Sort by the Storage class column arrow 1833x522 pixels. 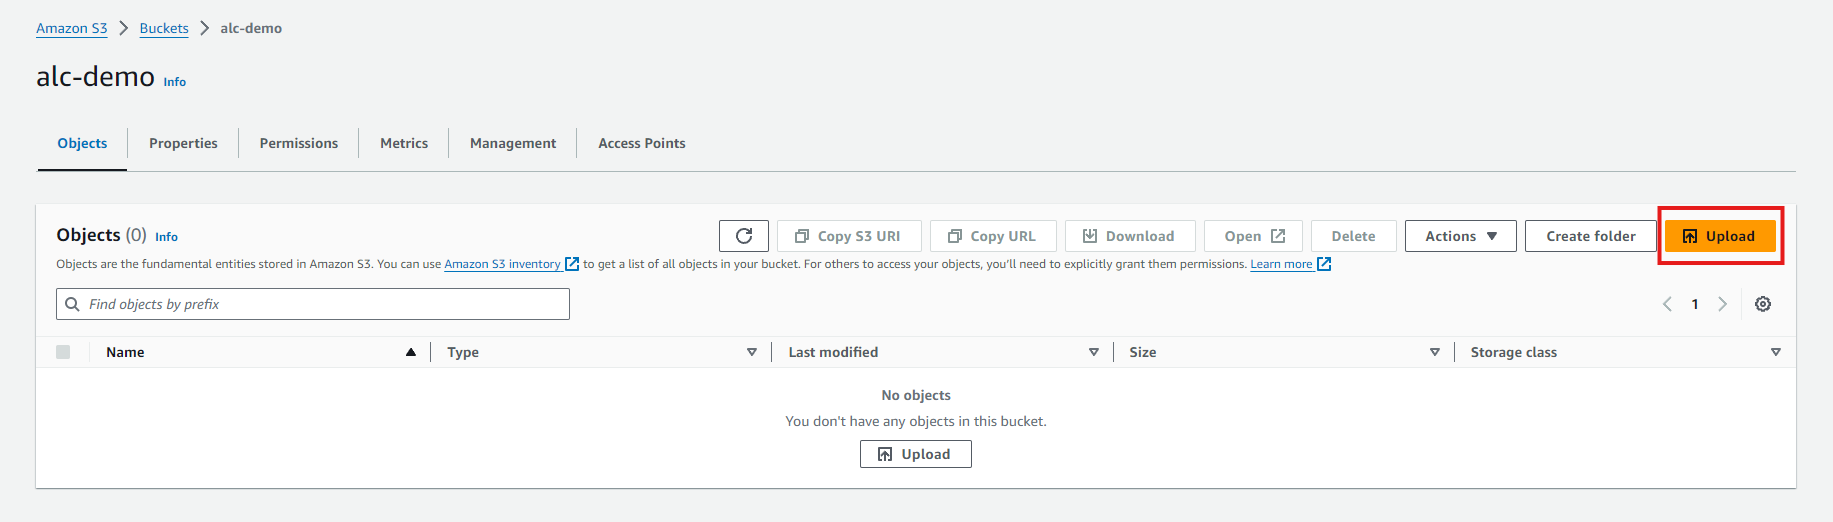pos(1776,352)
